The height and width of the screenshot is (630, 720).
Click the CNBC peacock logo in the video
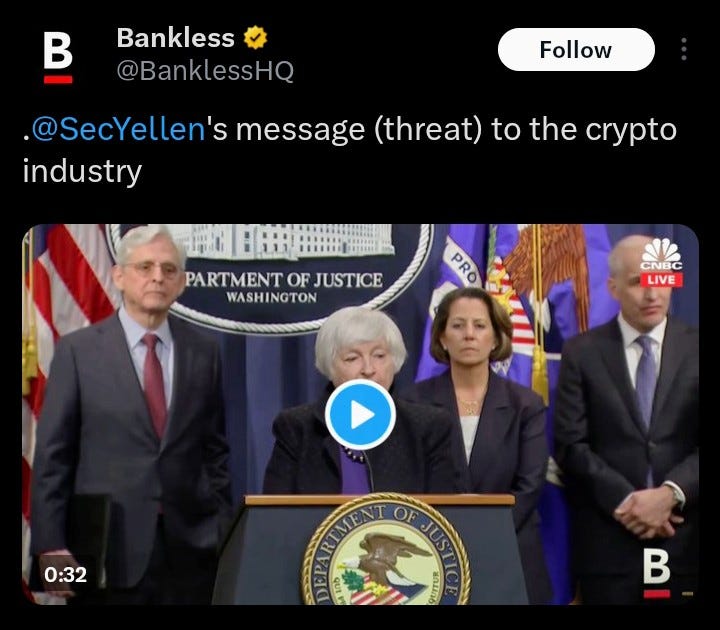tap(661, 254)
